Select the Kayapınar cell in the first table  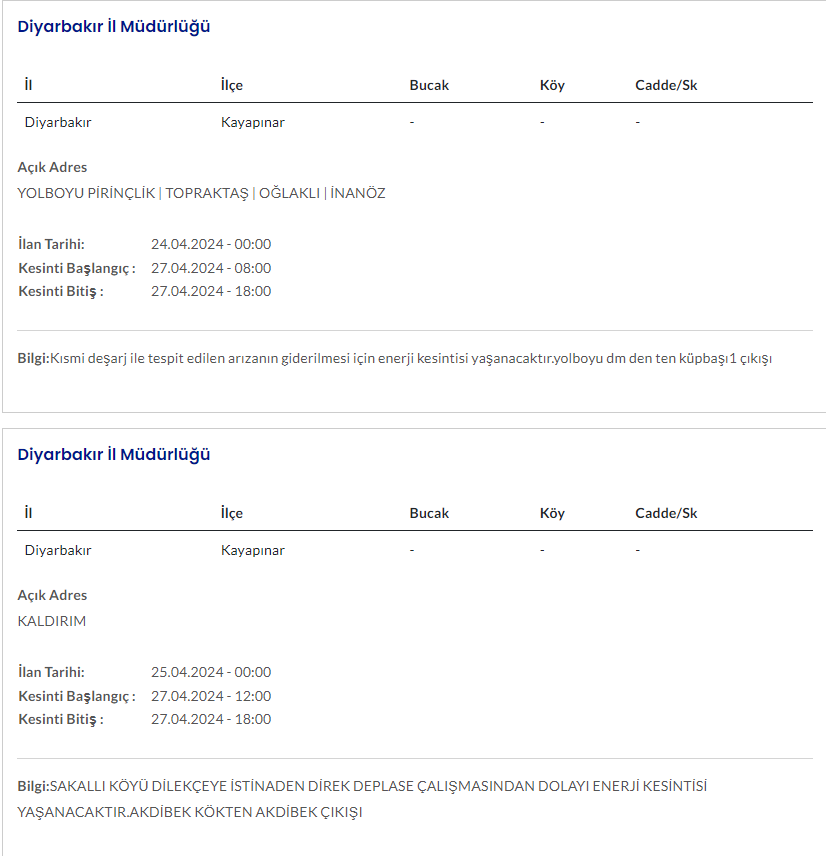(x=252, y=122)
